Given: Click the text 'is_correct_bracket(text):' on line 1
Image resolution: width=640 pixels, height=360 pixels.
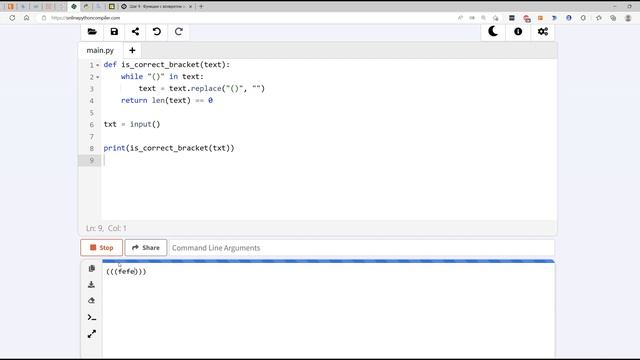Looking at the screenshot, I should (x=176, y=64).
